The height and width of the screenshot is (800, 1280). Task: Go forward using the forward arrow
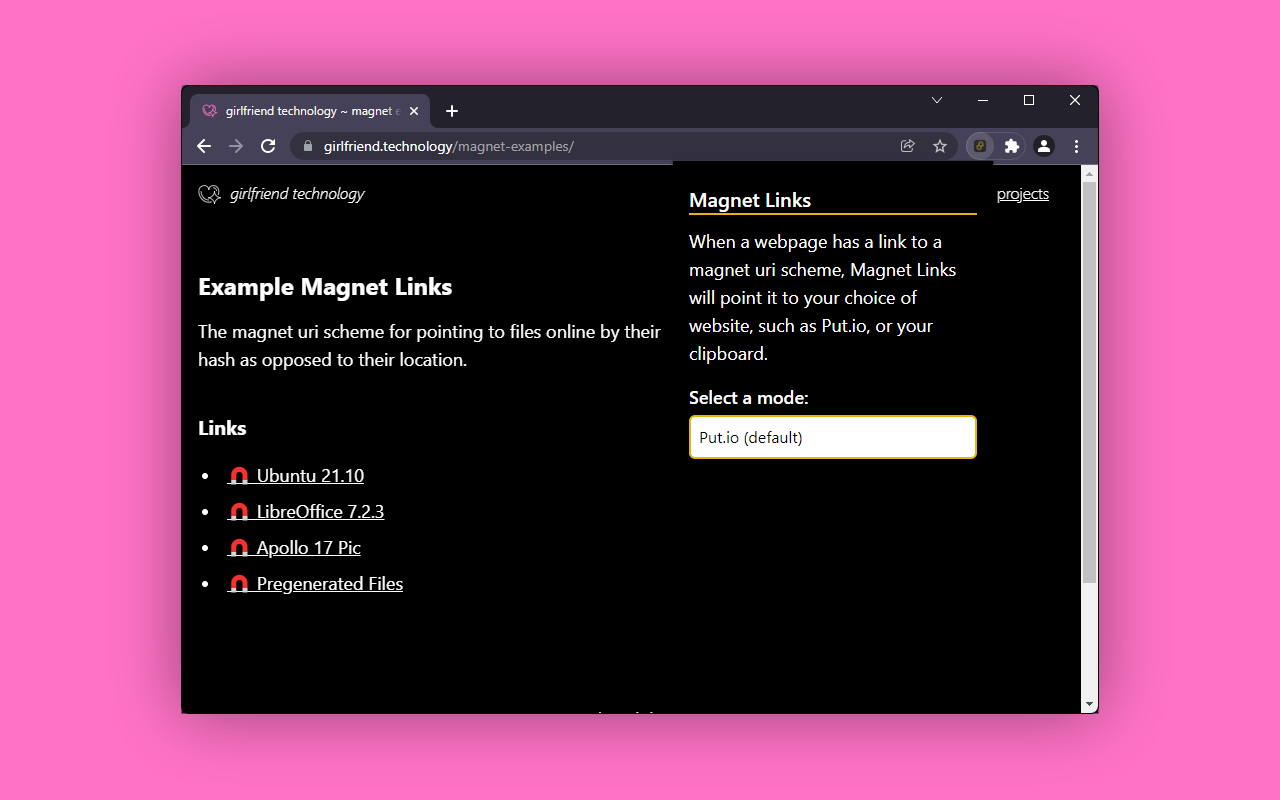(x=236, y=145)
